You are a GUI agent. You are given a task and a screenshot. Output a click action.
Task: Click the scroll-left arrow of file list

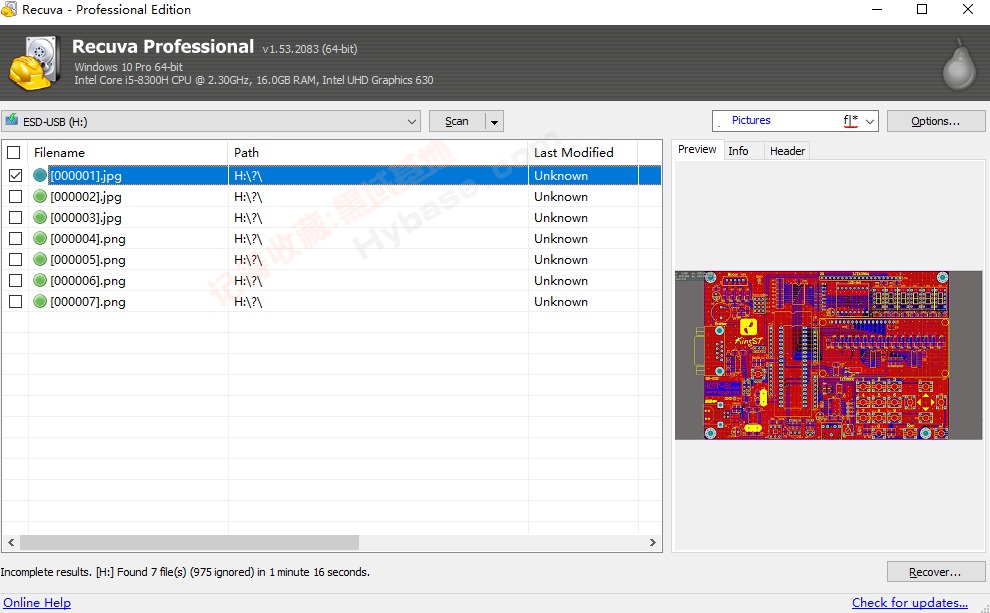[x=11, y=542]
